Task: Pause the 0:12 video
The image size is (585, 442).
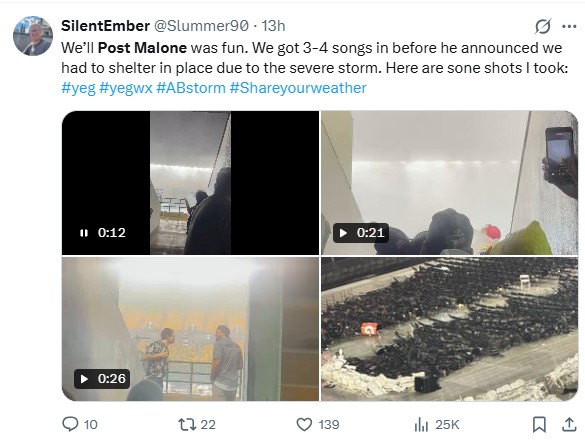Action: [84, 233]
